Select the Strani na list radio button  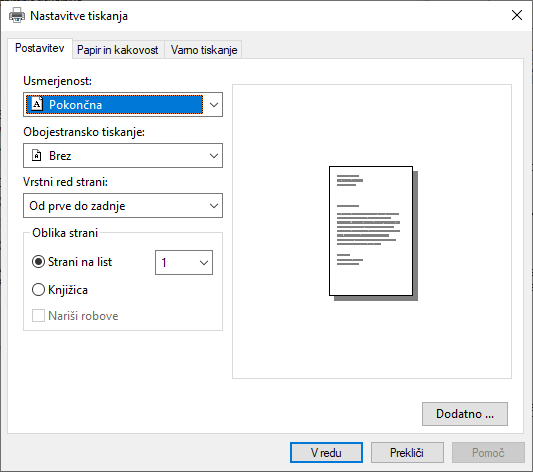(x=38, y=262)
